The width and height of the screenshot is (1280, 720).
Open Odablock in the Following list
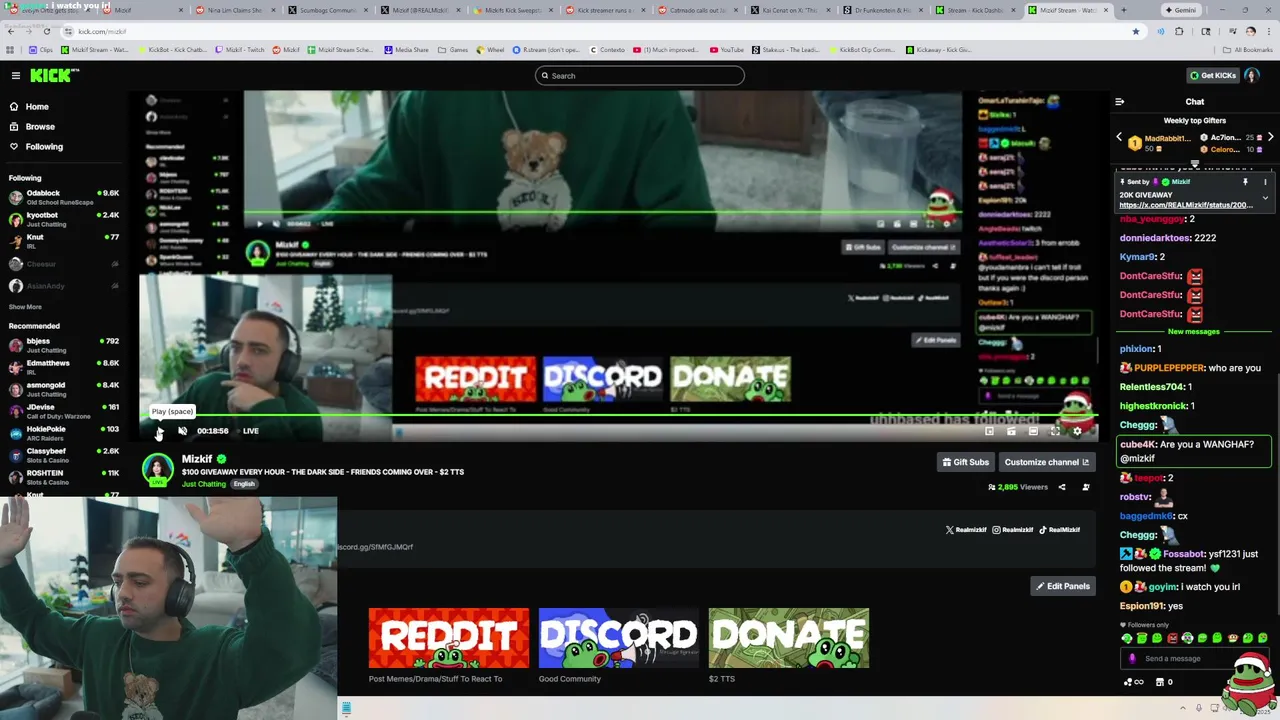(x=64, y=197)
